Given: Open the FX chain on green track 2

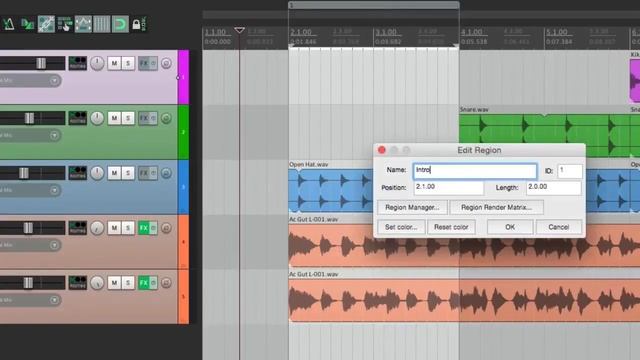Looking at the screenshot, I should 144,118.
